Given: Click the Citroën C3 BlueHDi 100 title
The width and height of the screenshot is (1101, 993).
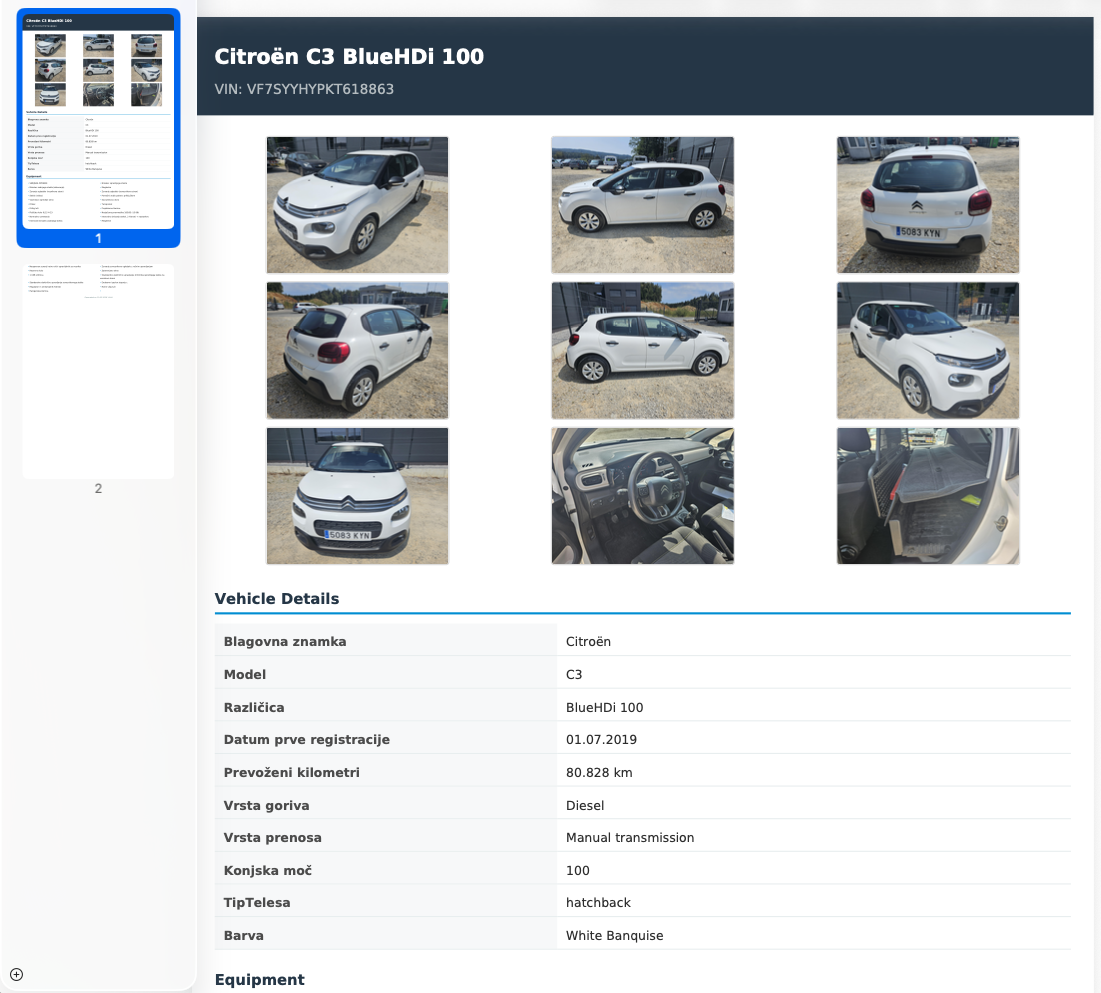Looking at the screenshot, I should point(349,57).
